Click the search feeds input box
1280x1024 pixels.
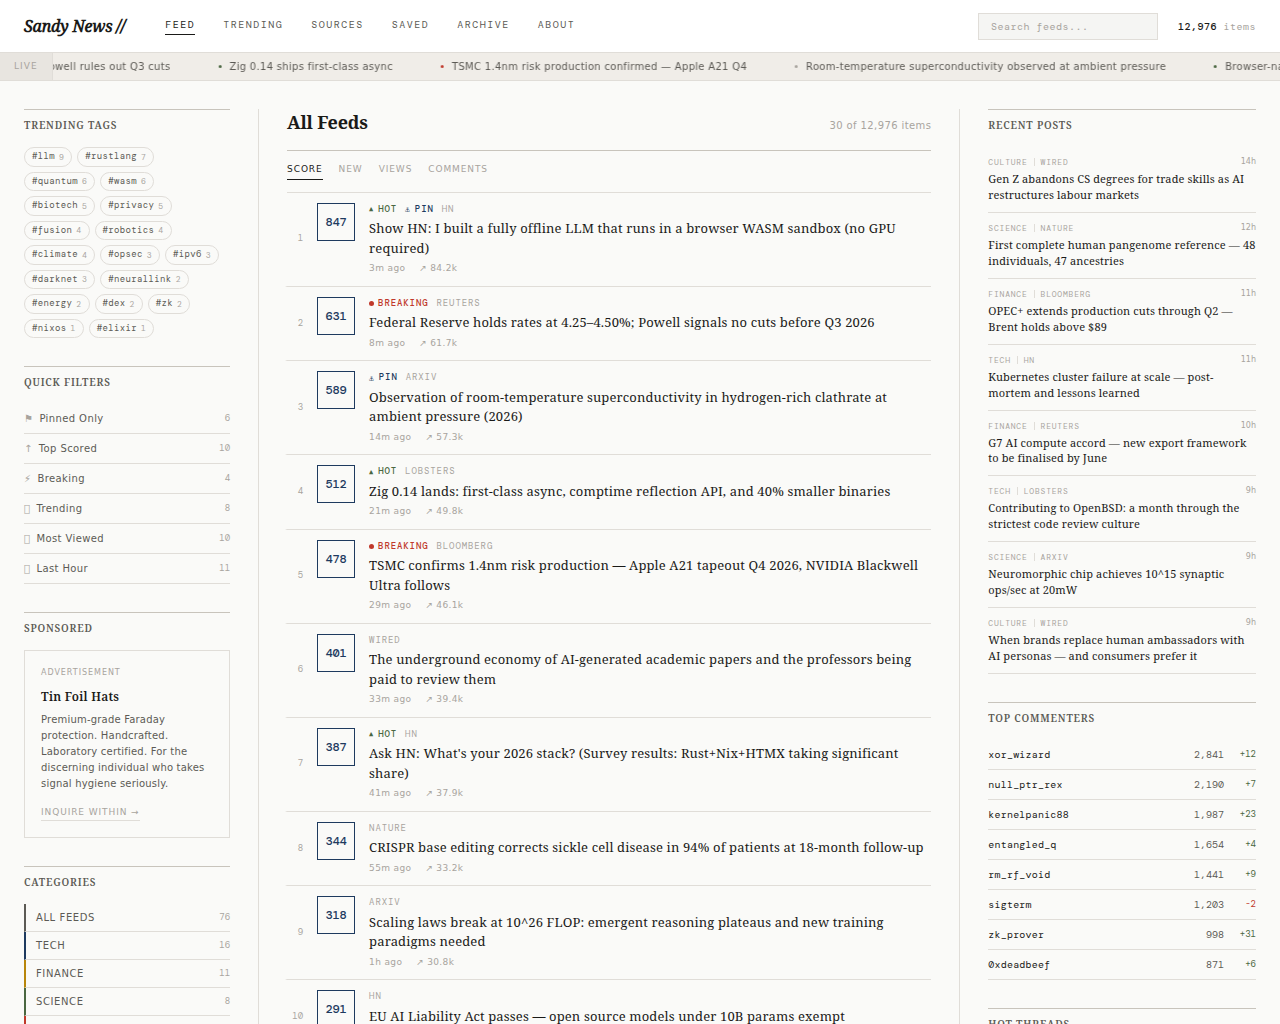1067,26
